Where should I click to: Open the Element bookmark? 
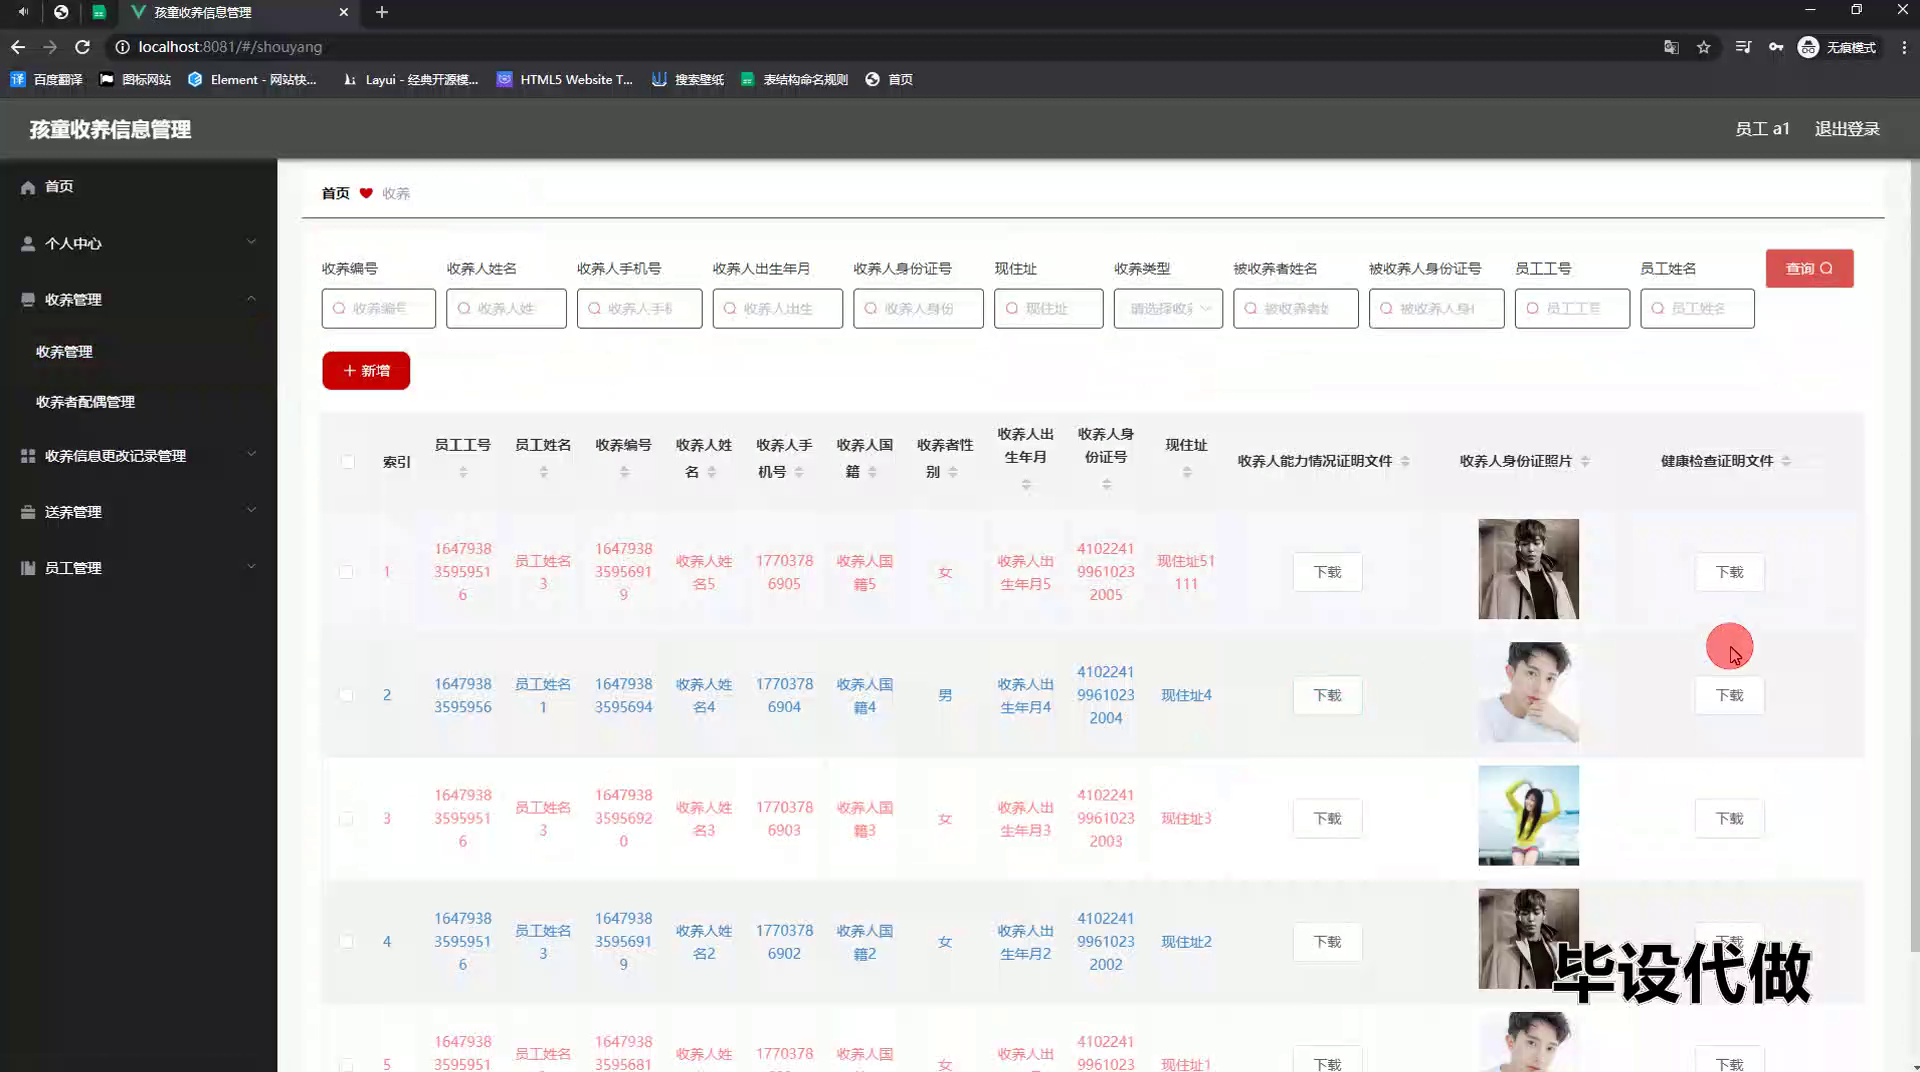point(252,79)
